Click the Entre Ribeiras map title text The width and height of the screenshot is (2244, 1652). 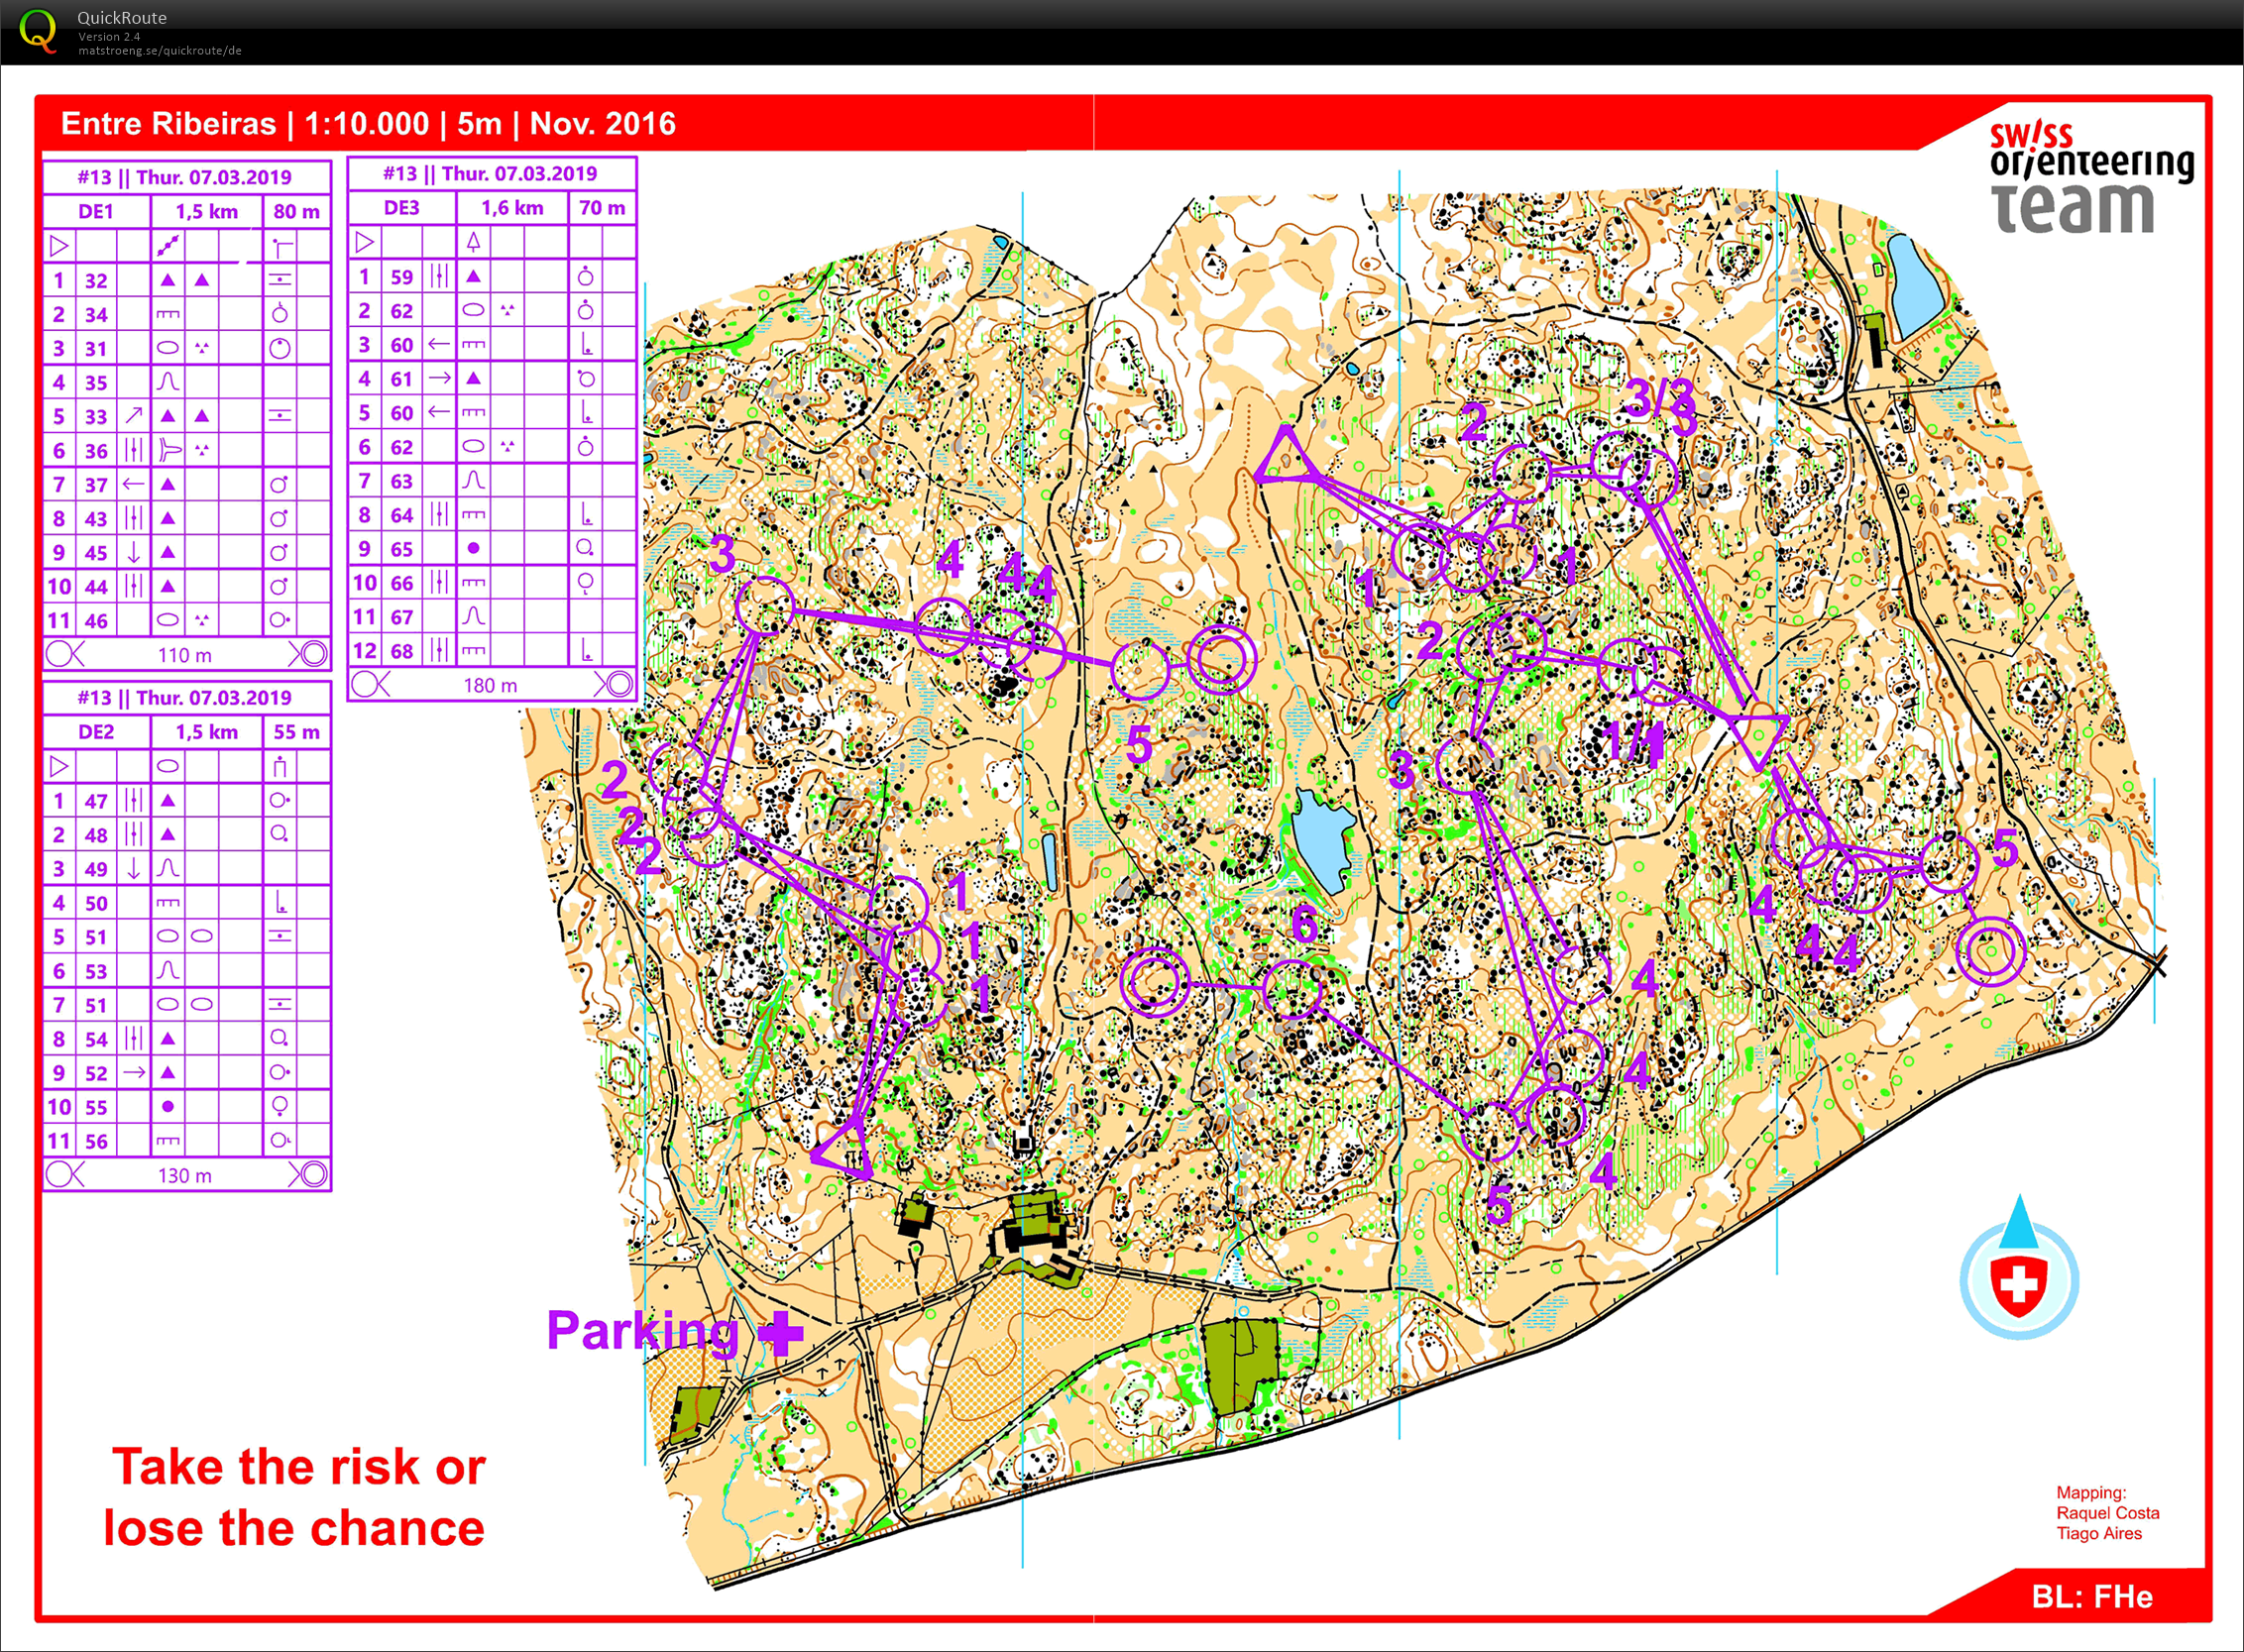[168, 124]
